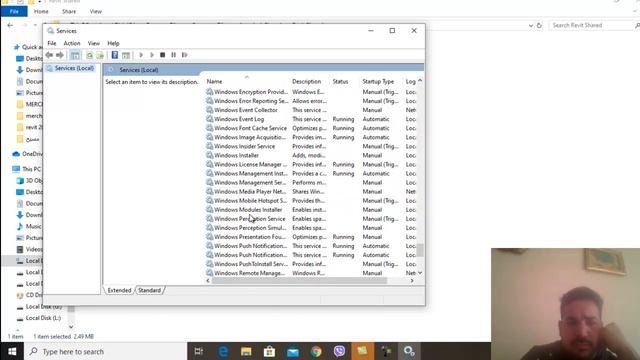Select Windows Media Player Network service

pyautogui.click(x=311, y=191)
